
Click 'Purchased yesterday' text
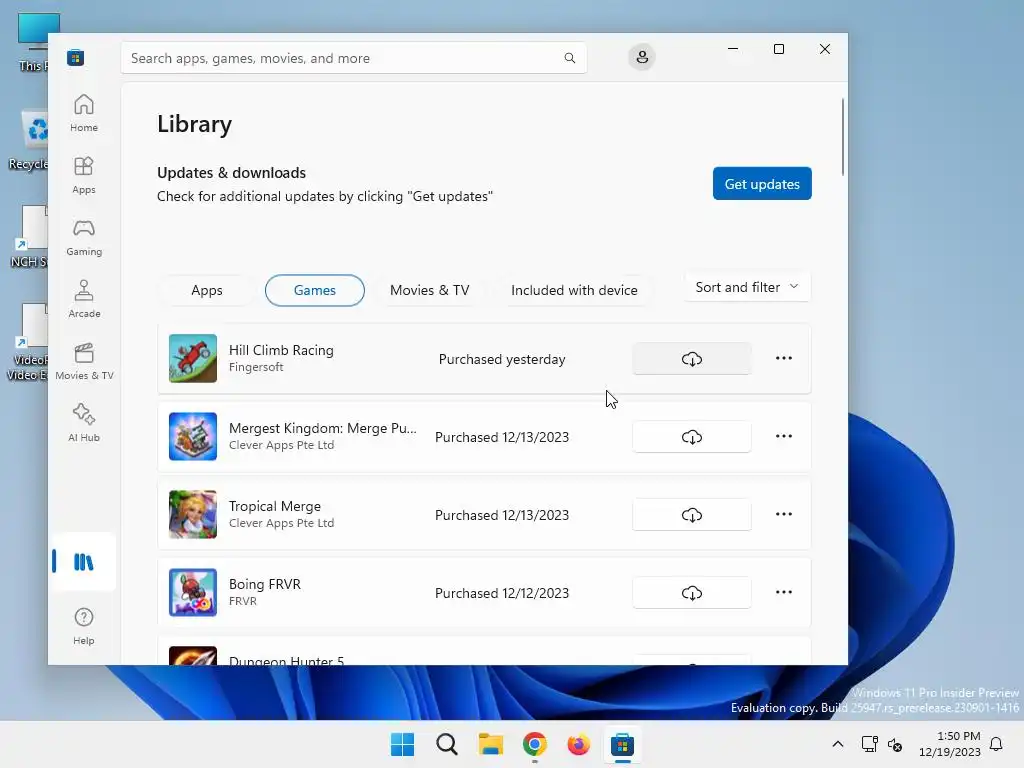coord(502,359)
